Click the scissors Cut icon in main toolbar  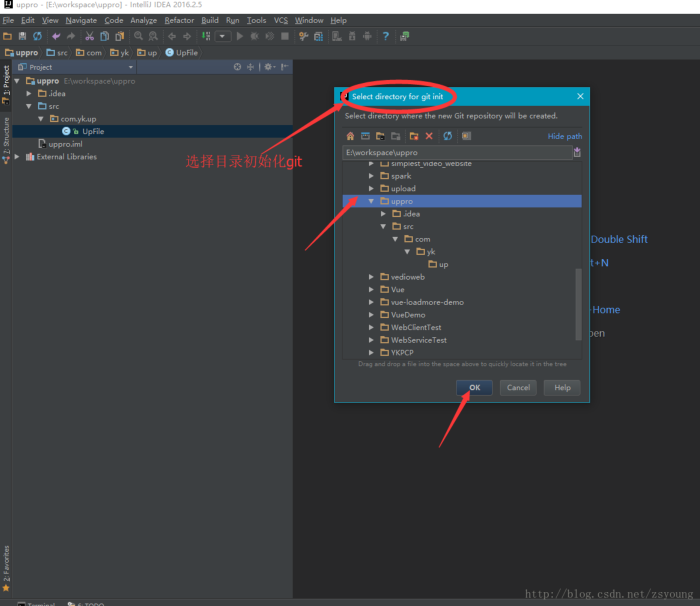point(89,36)
